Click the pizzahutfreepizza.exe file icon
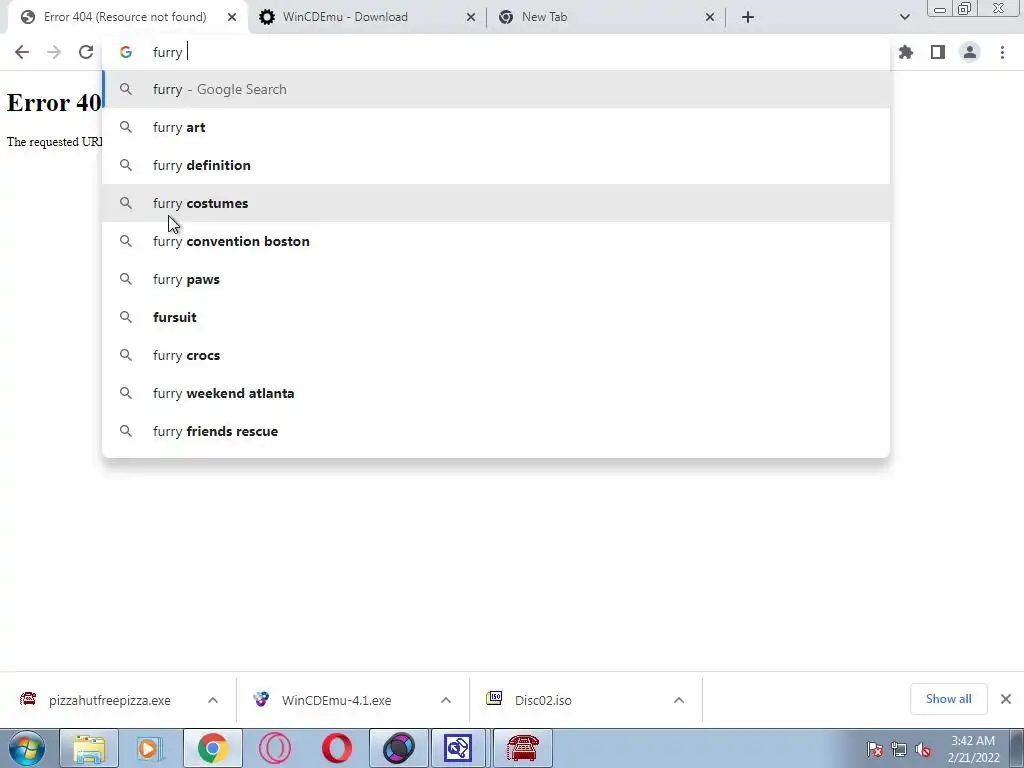This screenshot has width=1024, height=768. pos(27,699)
